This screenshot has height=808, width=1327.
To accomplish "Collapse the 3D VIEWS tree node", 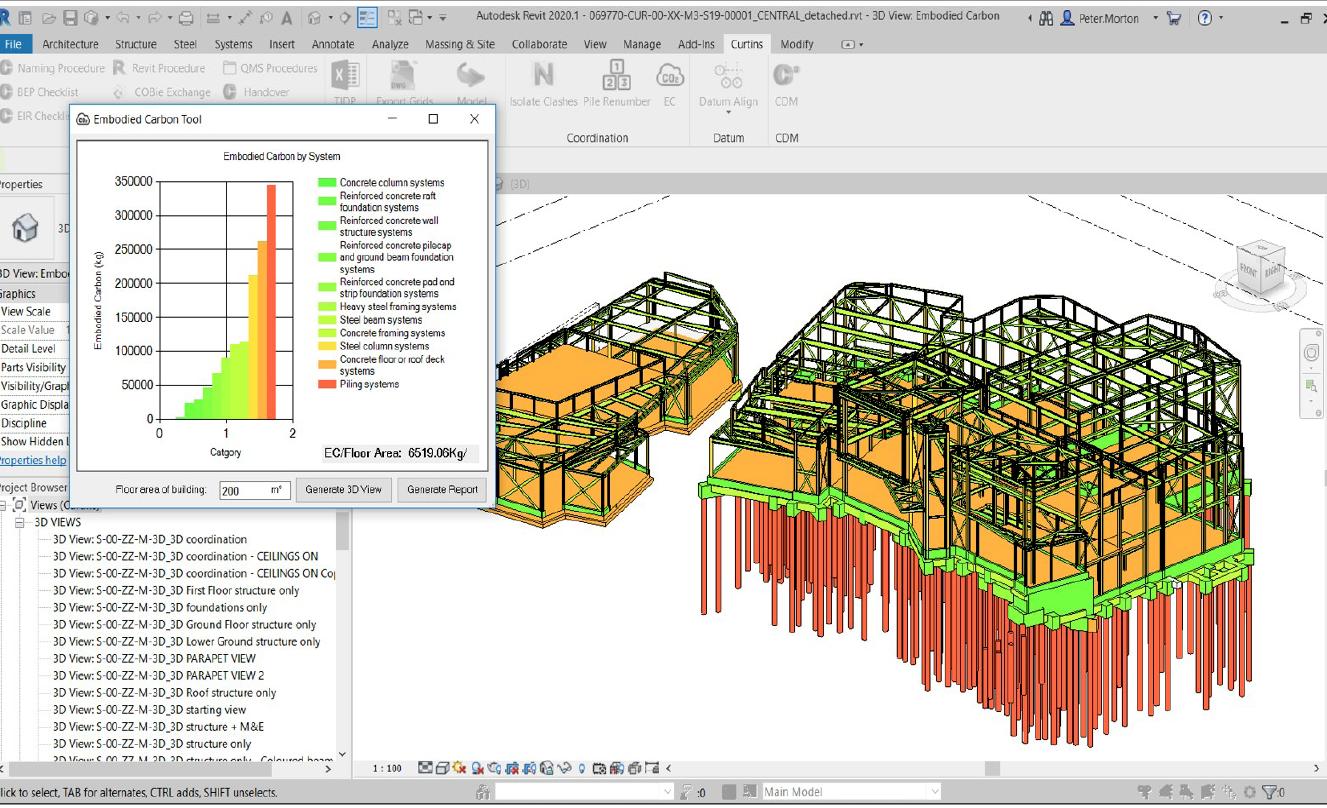I will (20, 522).
